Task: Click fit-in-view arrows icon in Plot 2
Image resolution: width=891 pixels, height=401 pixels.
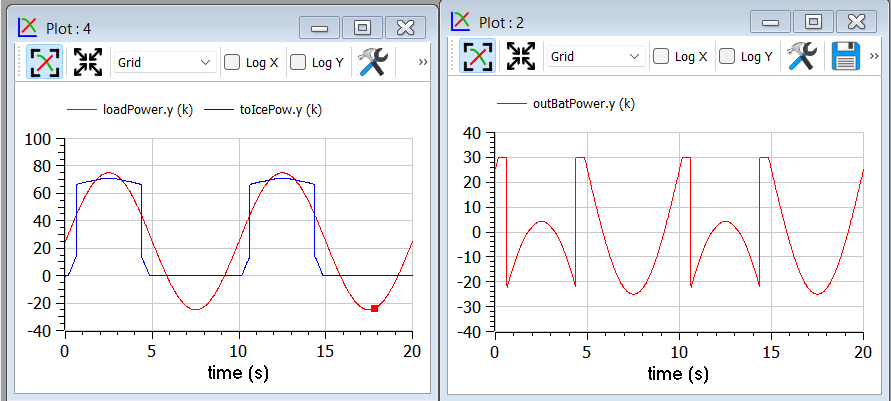Action: pyautogui.click(x=521, y=56)
